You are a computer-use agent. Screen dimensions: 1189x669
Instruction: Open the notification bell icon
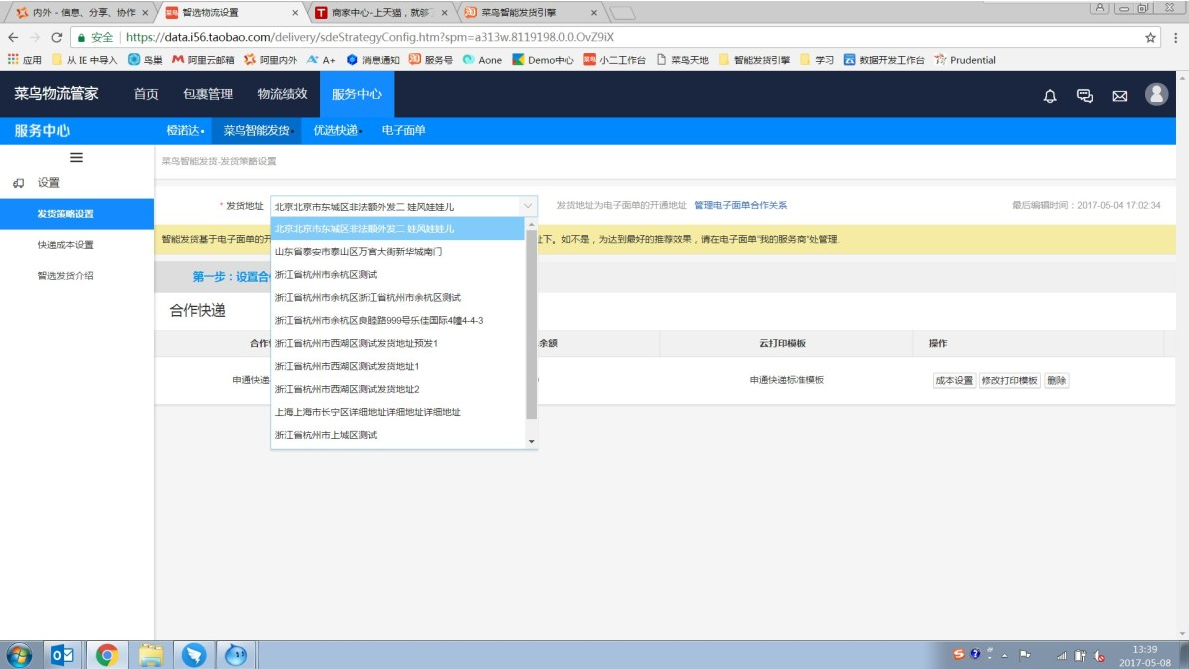coord(1049,96)
